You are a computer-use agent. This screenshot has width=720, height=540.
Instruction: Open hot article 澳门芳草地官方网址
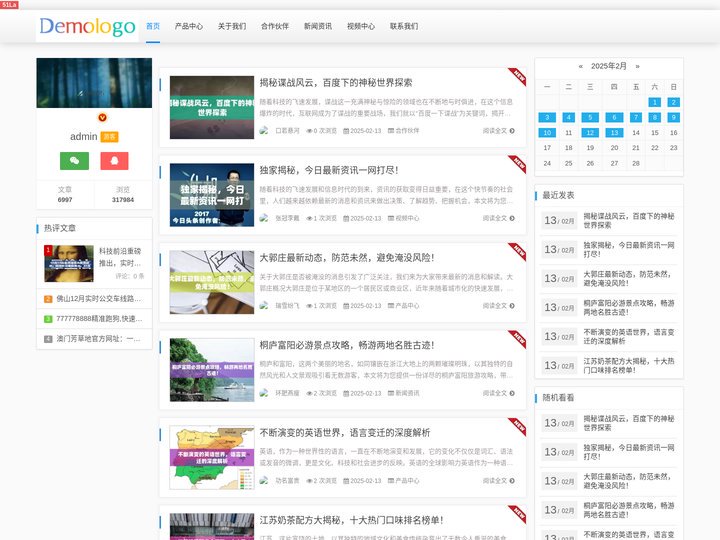point(99,339)
